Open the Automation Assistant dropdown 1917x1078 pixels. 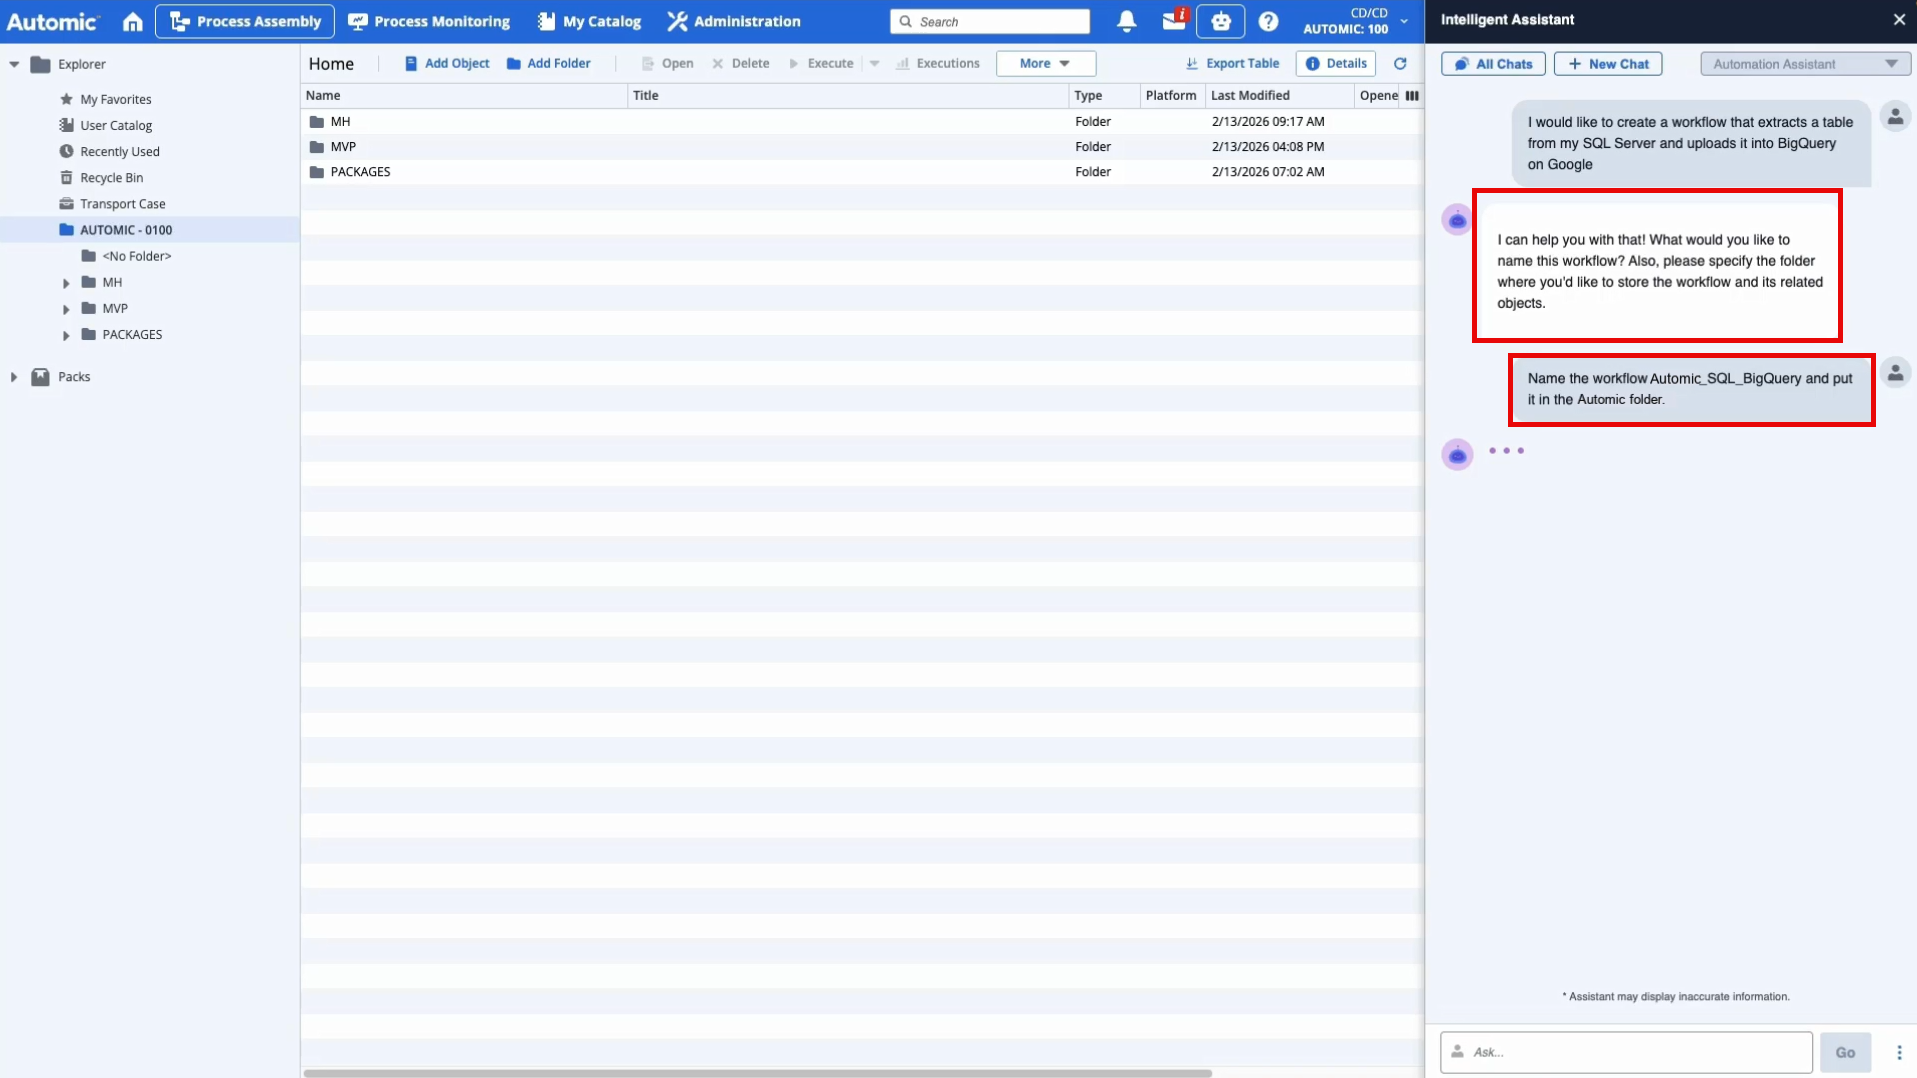[x=1804, y=64]
